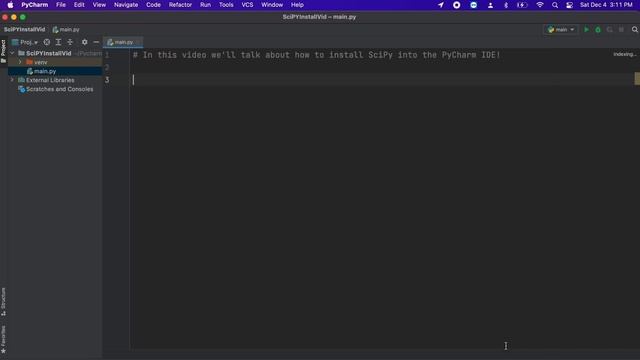Switch to the main.py editor tab
Screen dimensions: 640x360
click(x=123, y=42)
